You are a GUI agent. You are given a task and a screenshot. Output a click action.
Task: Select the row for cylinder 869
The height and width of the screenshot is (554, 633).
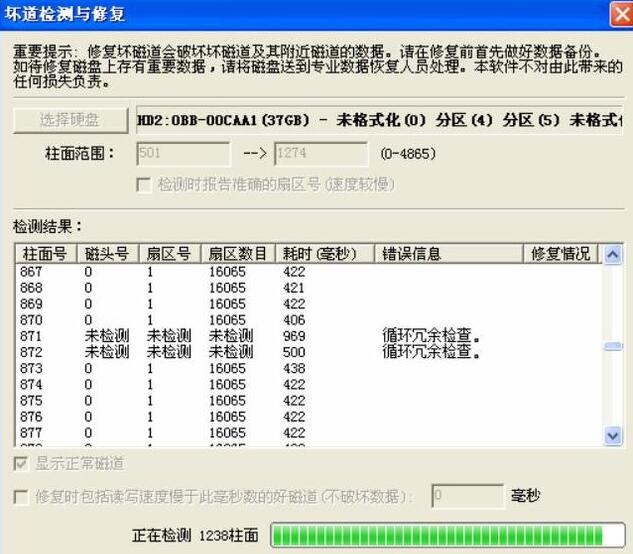309,304
